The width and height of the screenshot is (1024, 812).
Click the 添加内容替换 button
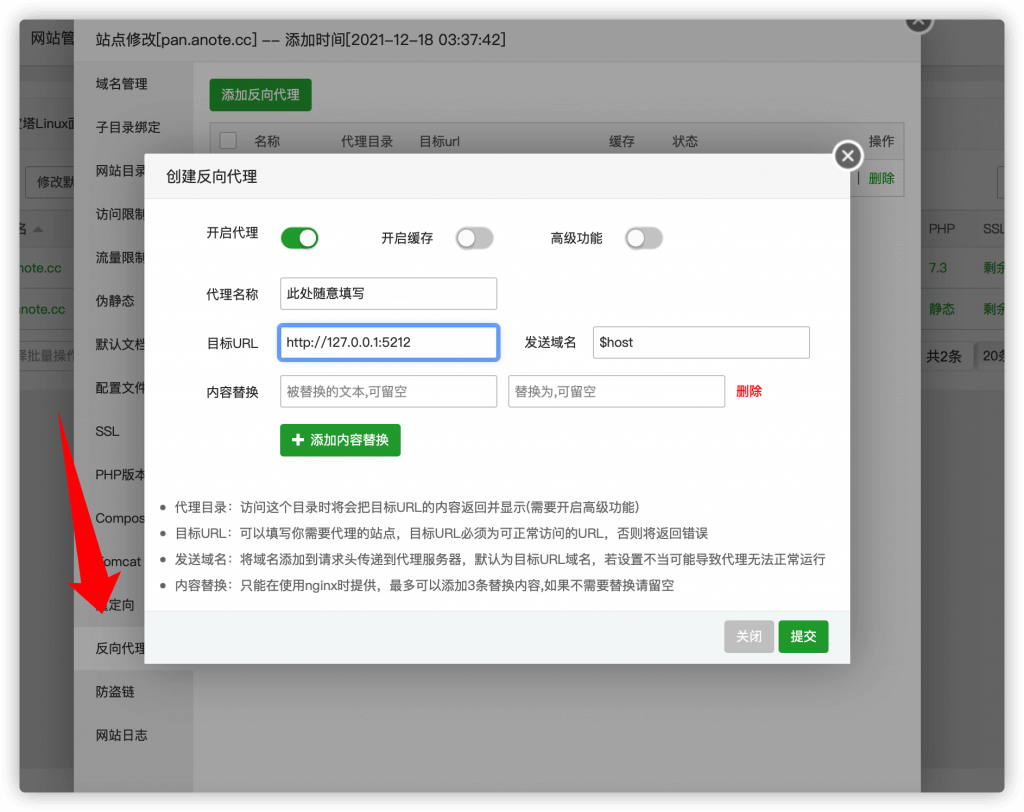pos(340,439)
